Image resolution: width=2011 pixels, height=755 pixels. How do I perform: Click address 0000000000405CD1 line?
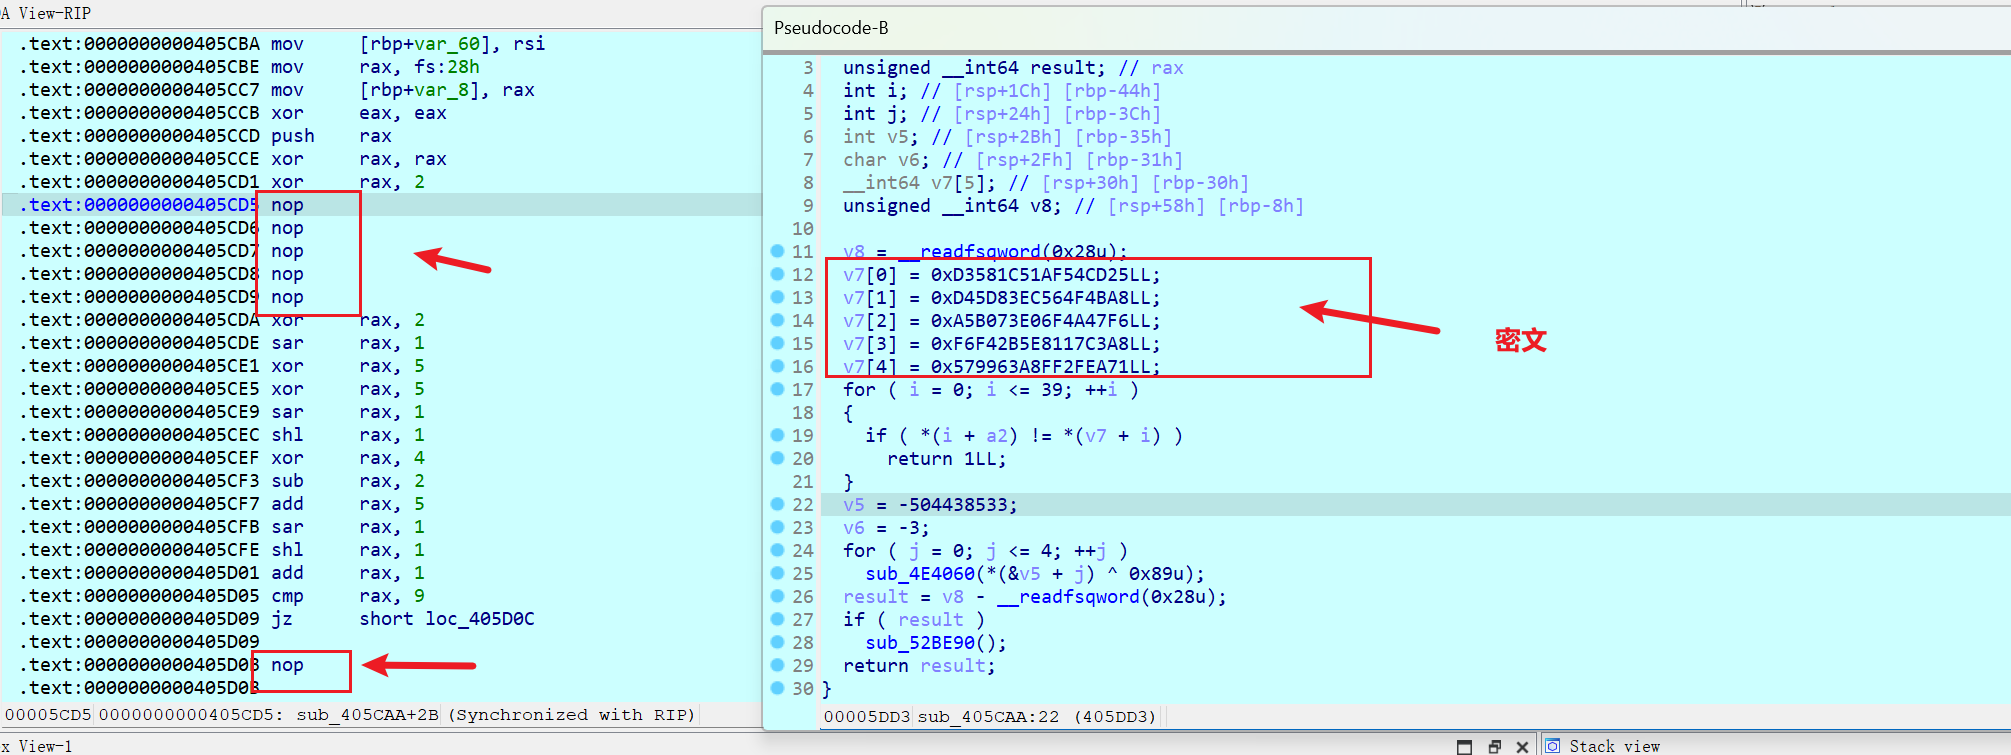pos(139,182)
